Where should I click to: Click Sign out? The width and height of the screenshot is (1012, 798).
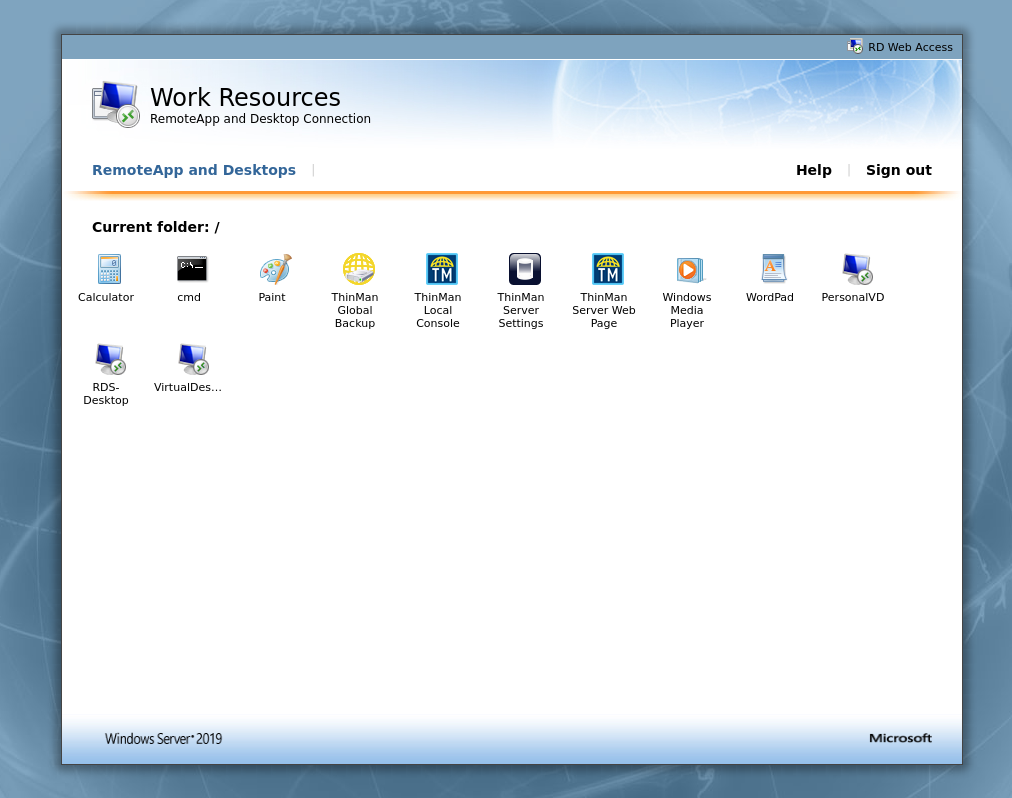tap(898, 170)
